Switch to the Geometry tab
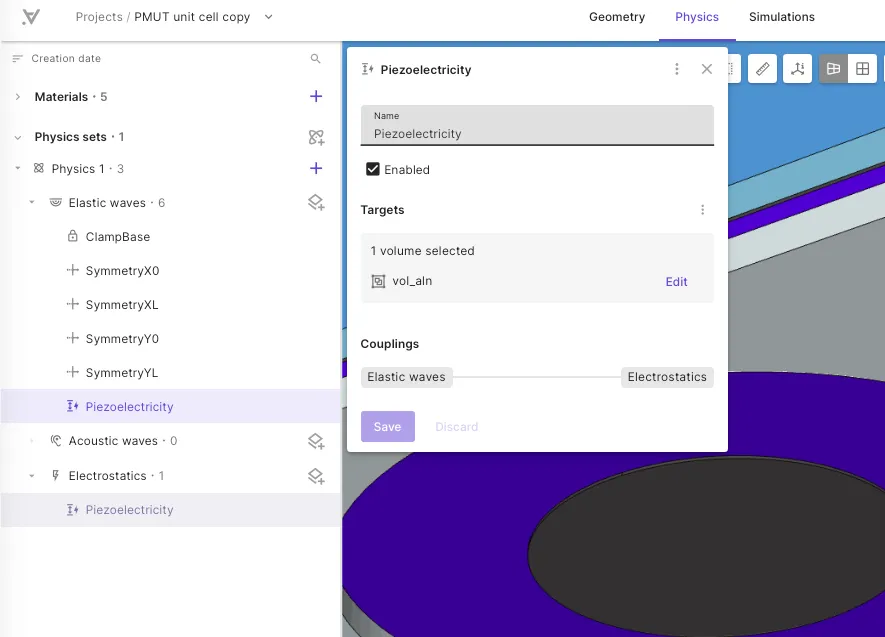885x637 pixels. 617,17
